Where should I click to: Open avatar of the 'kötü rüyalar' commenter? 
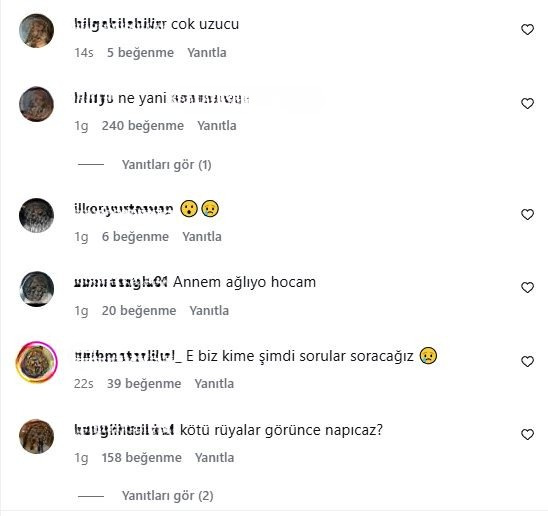click(x=37, y=436)
